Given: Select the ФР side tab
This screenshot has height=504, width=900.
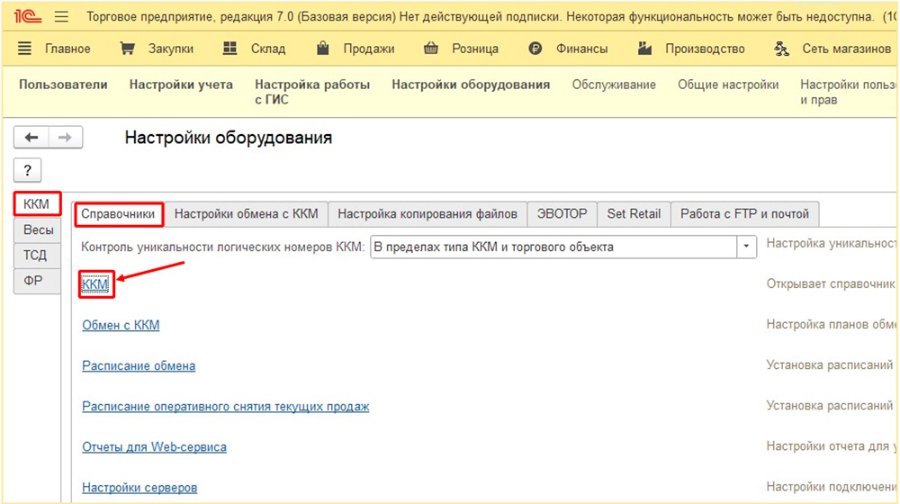Looking at the screenshot, I should tap(37, 281).
